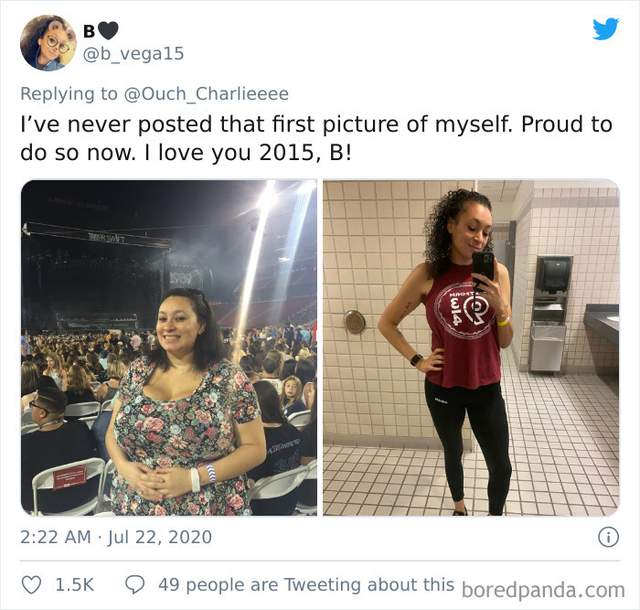
Task: Click the "Replying to" label text
Action: click(70, 94)
